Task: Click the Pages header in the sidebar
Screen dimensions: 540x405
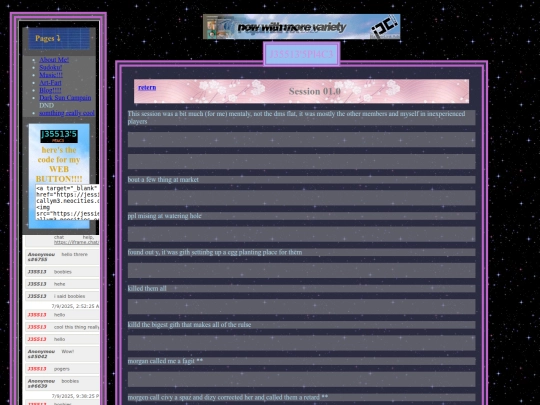Action: tap(59, 39)
